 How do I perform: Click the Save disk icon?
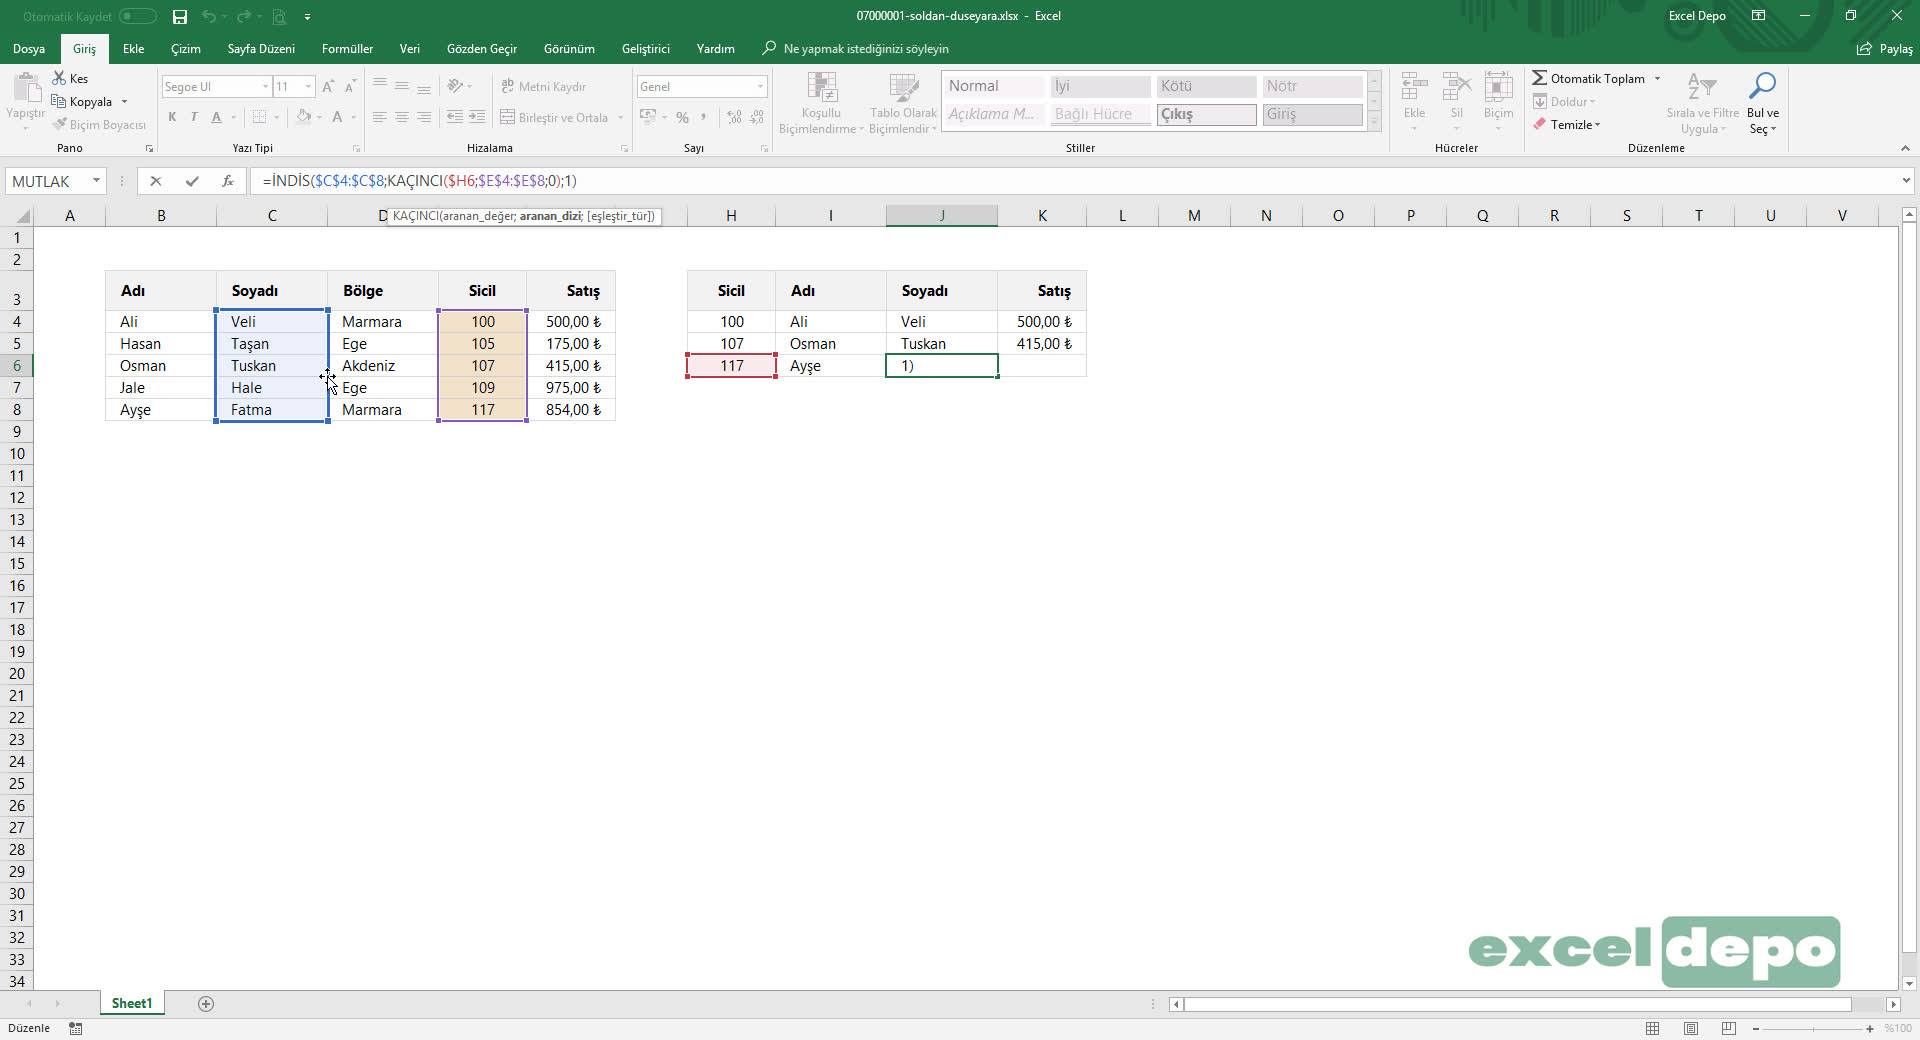pyautogui.click(x=180, y=16)
